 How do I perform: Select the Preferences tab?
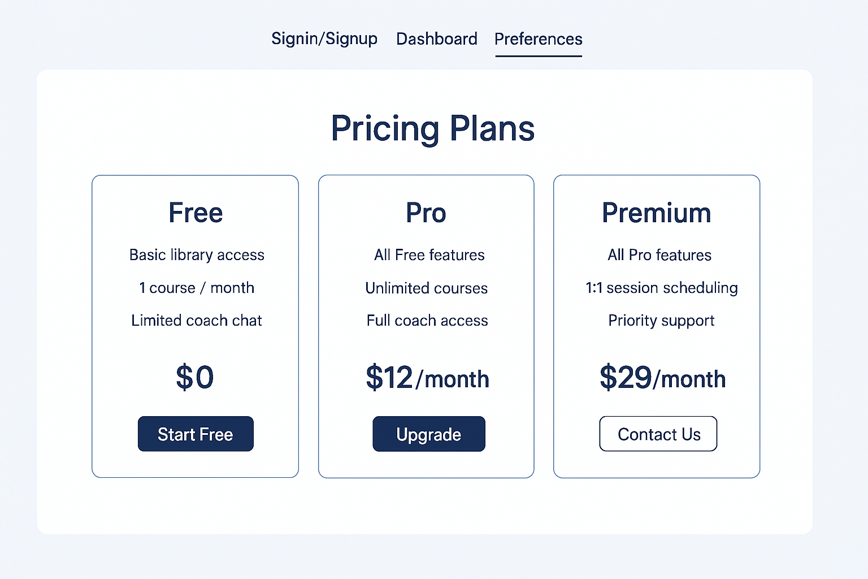pyautogui.click(x=538, y=40)
